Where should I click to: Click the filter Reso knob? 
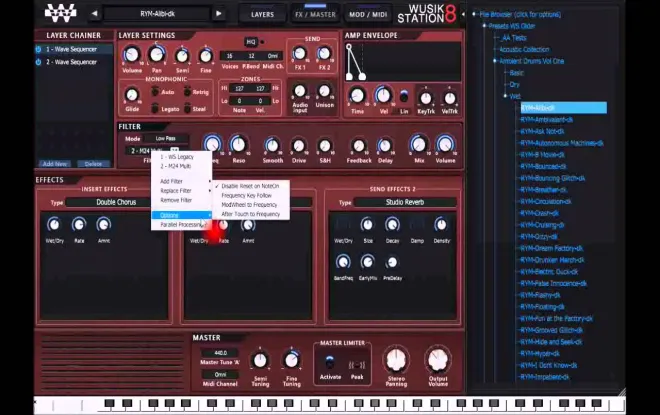click(238, 145)
